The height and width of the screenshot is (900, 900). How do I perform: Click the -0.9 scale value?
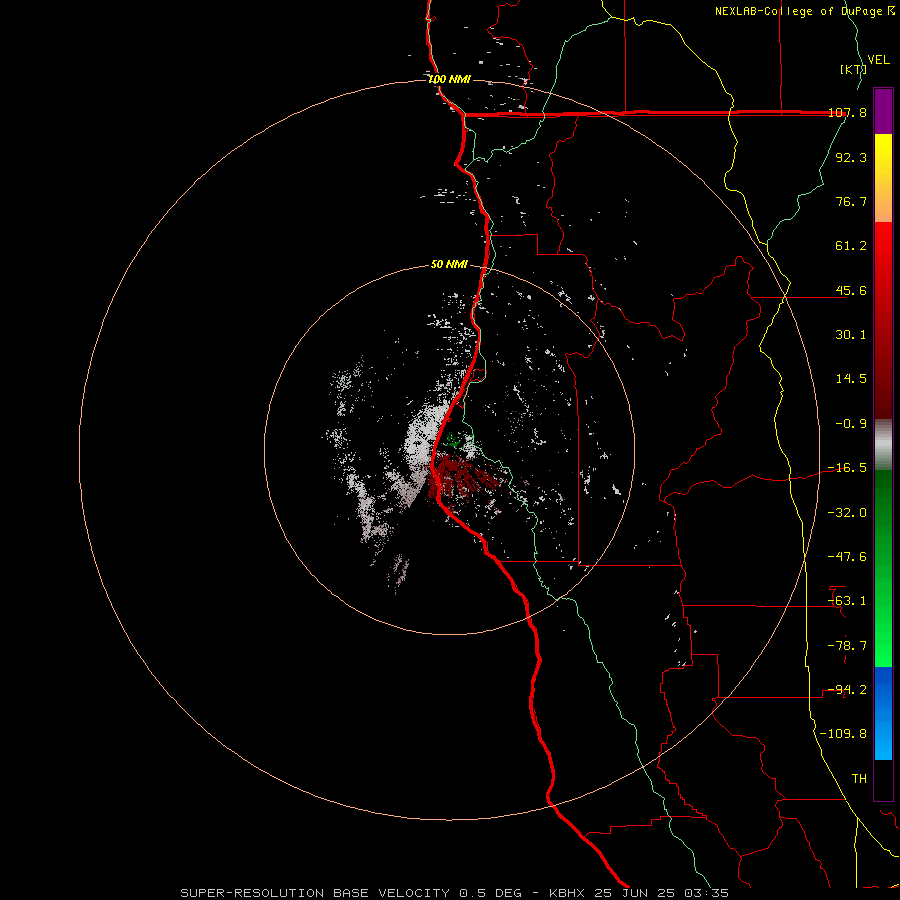click(x=851, y=424)
